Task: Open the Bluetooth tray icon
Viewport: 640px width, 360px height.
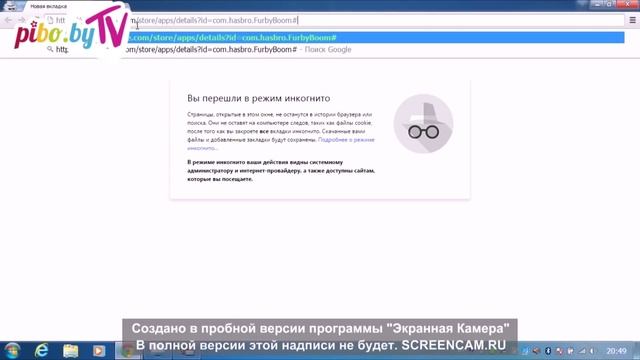Action: pyautogui.click(x=548, y=351)
